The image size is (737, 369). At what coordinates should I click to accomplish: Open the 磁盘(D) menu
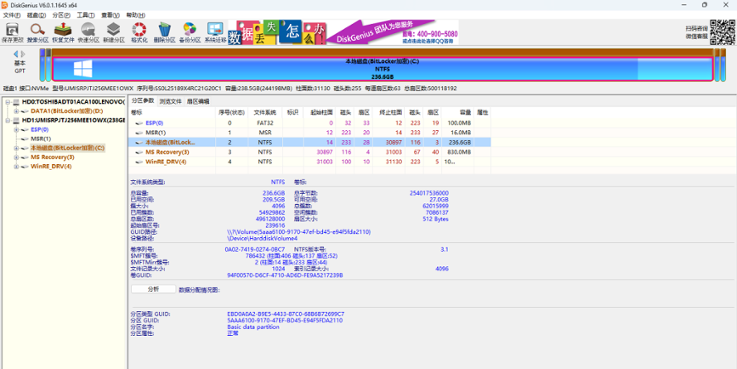[36, 15]
